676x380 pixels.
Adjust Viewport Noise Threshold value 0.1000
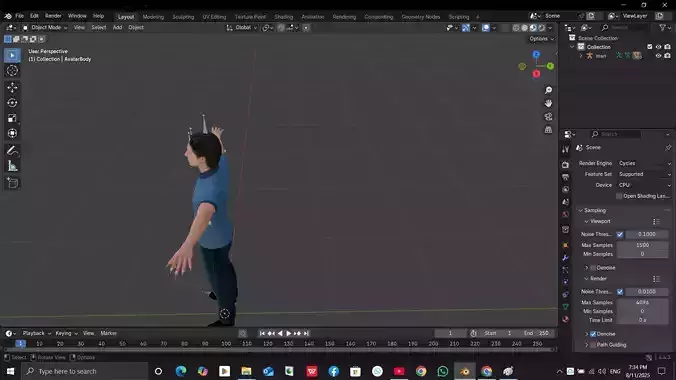click(x=647, y=234)
